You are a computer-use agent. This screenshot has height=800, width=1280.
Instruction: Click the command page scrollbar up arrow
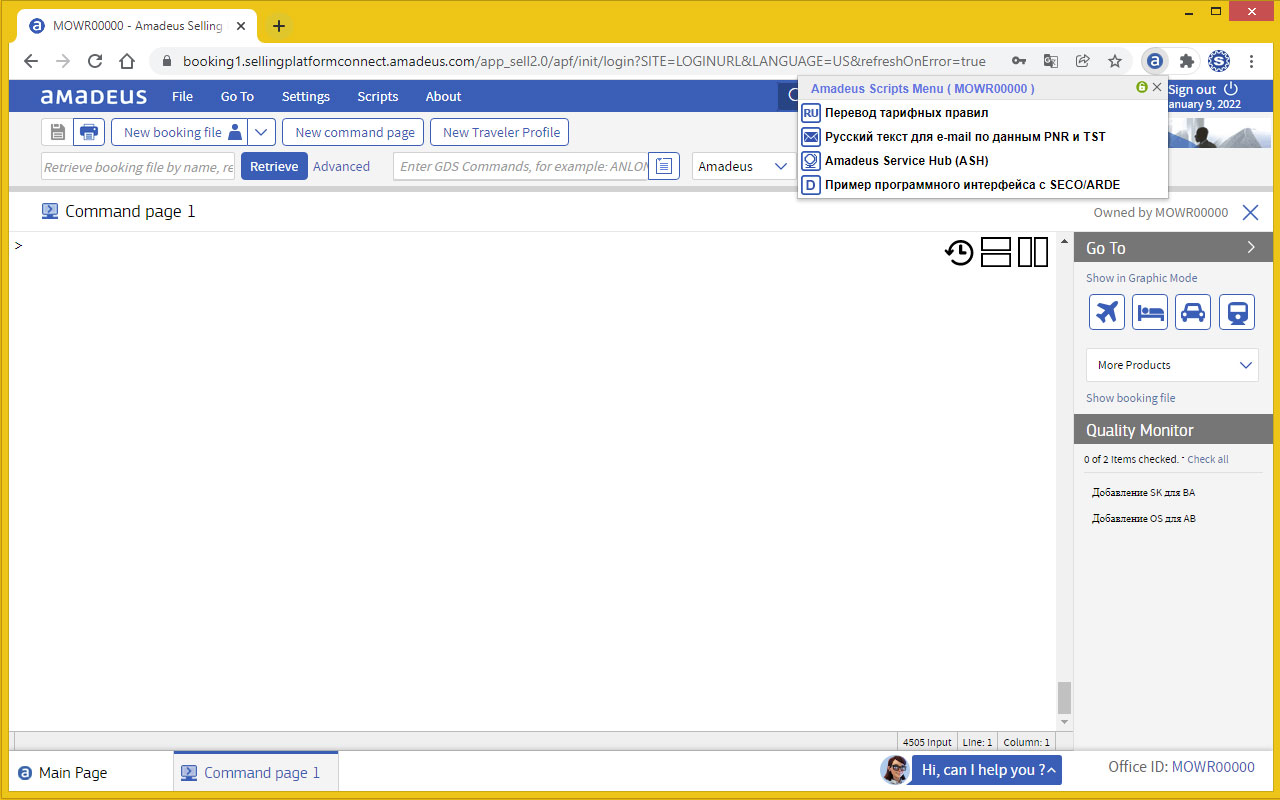[1064, 241]
